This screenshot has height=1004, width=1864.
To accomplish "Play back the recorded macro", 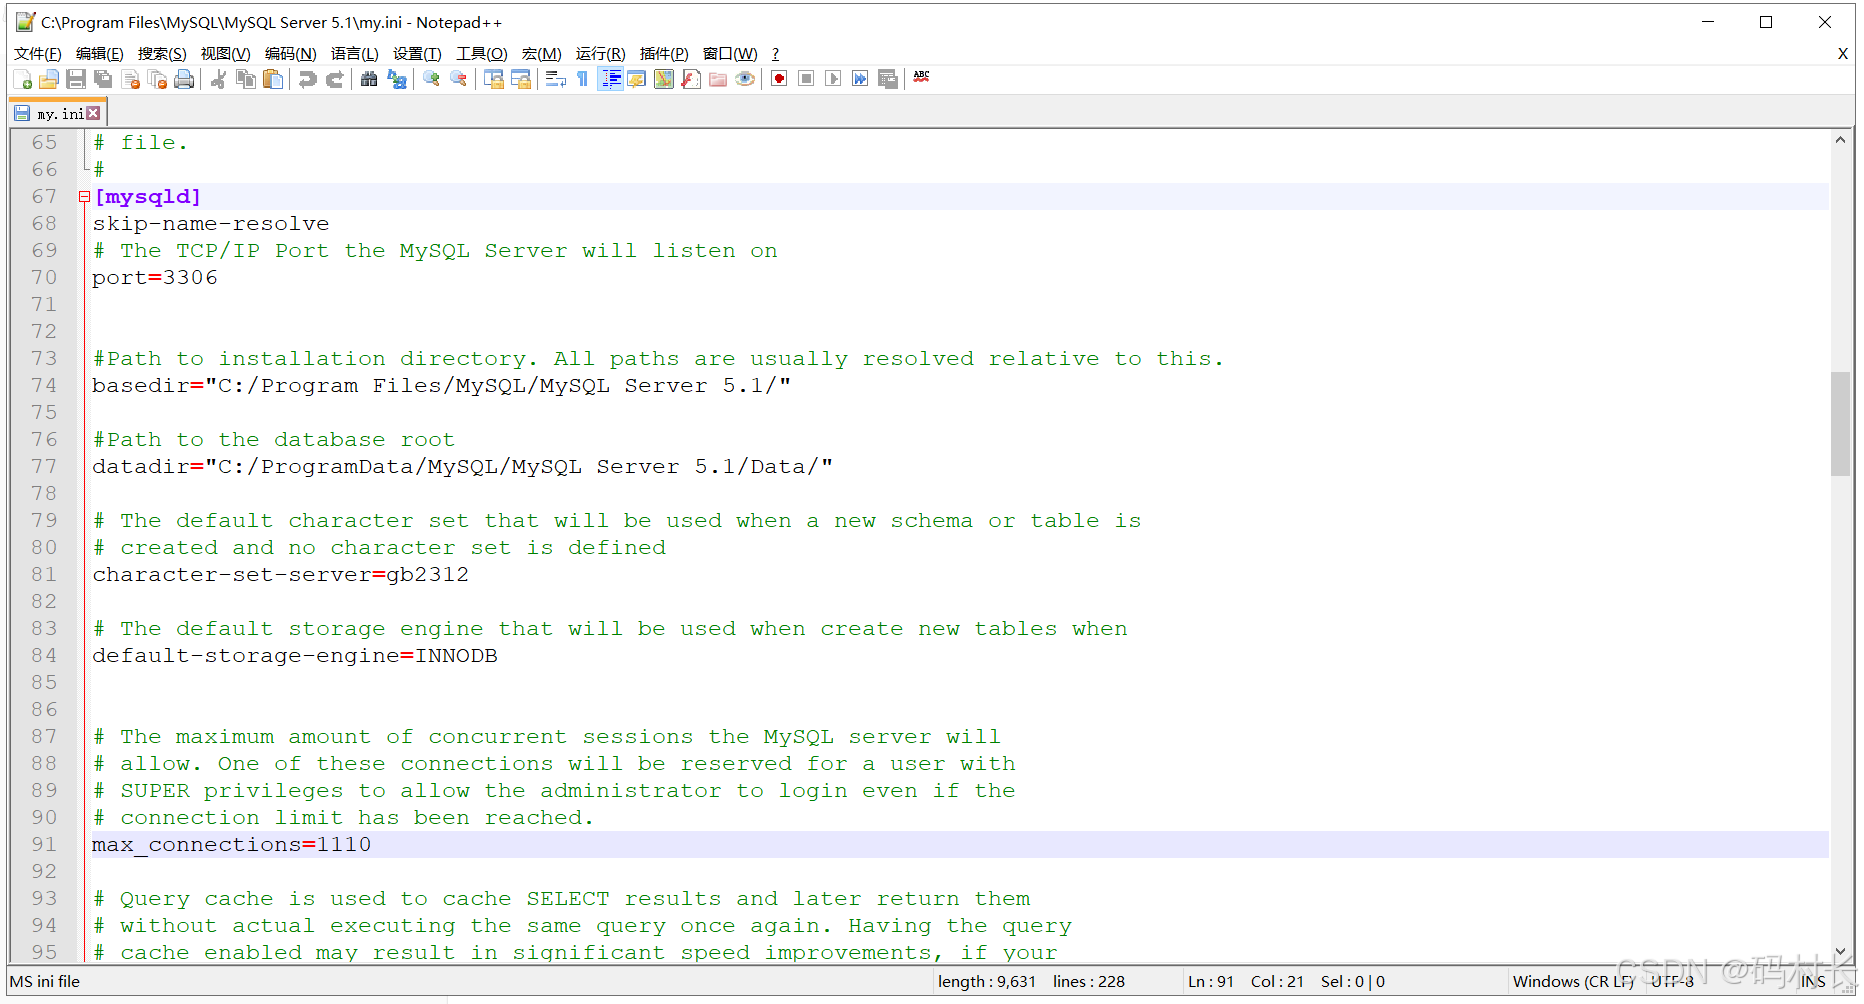I will pyautogui.click(x=833, y=79).
